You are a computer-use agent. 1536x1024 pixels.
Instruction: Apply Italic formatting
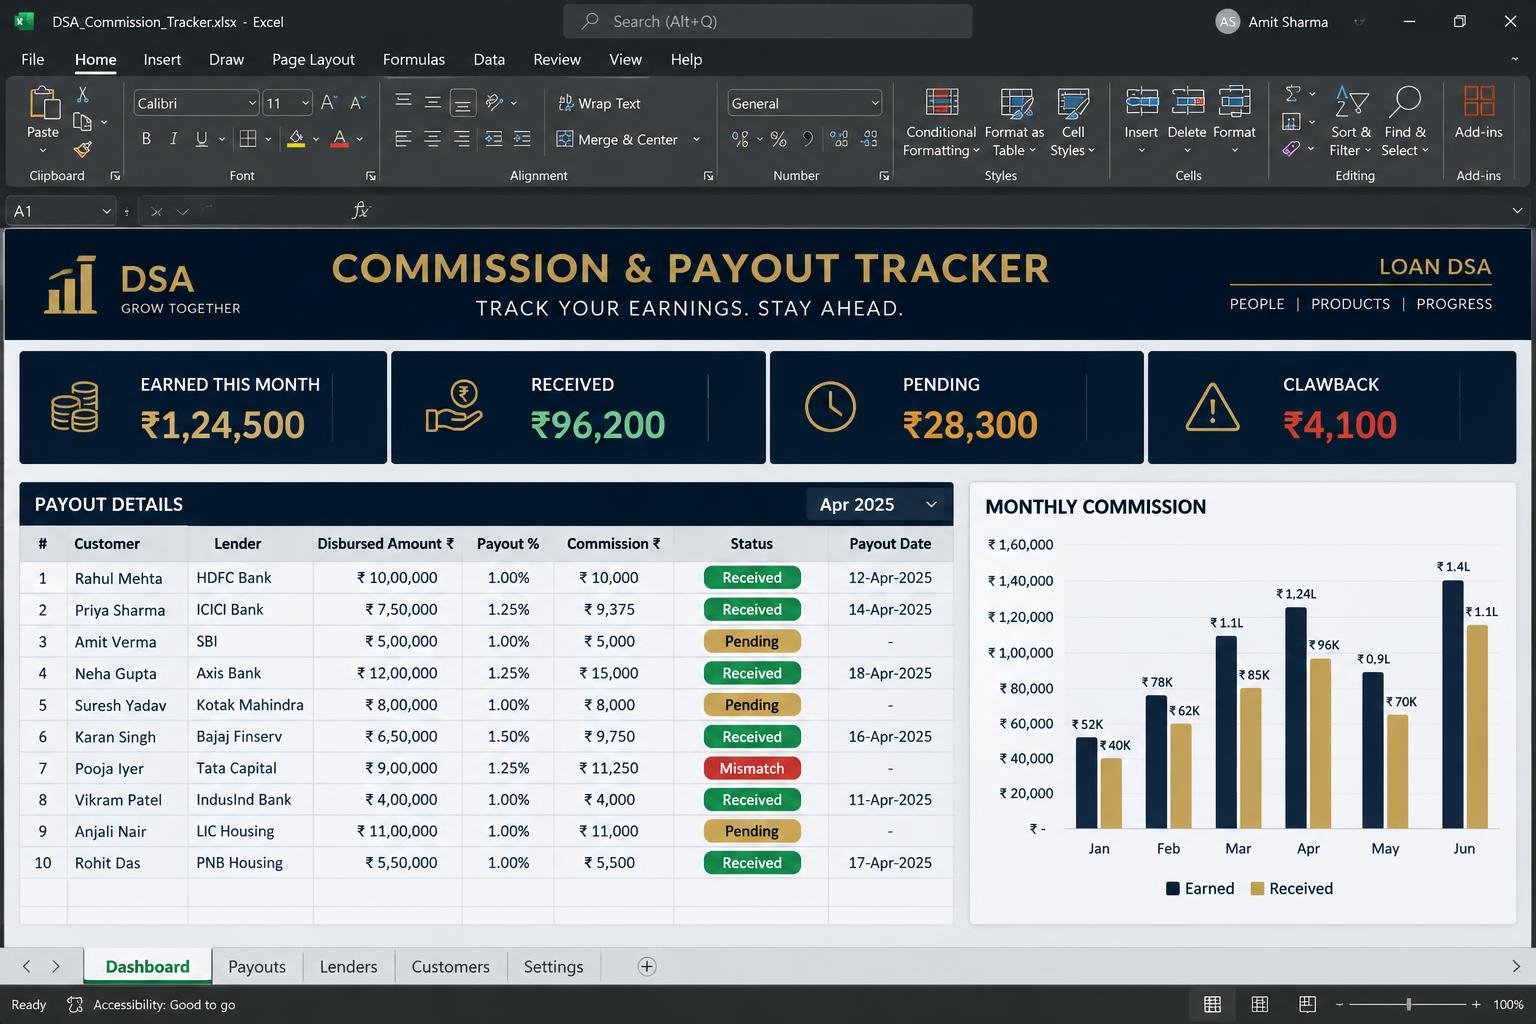point(173,139)
